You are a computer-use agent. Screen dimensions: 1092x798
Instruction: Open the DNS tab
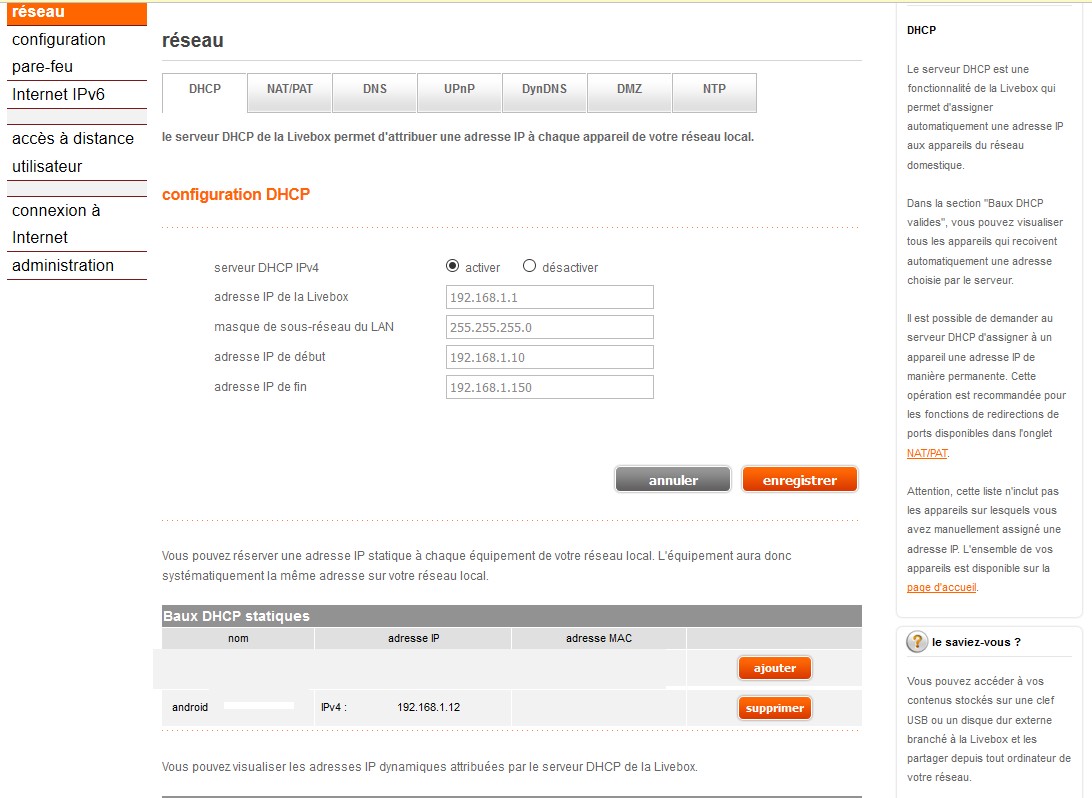[x=374, y=91]
